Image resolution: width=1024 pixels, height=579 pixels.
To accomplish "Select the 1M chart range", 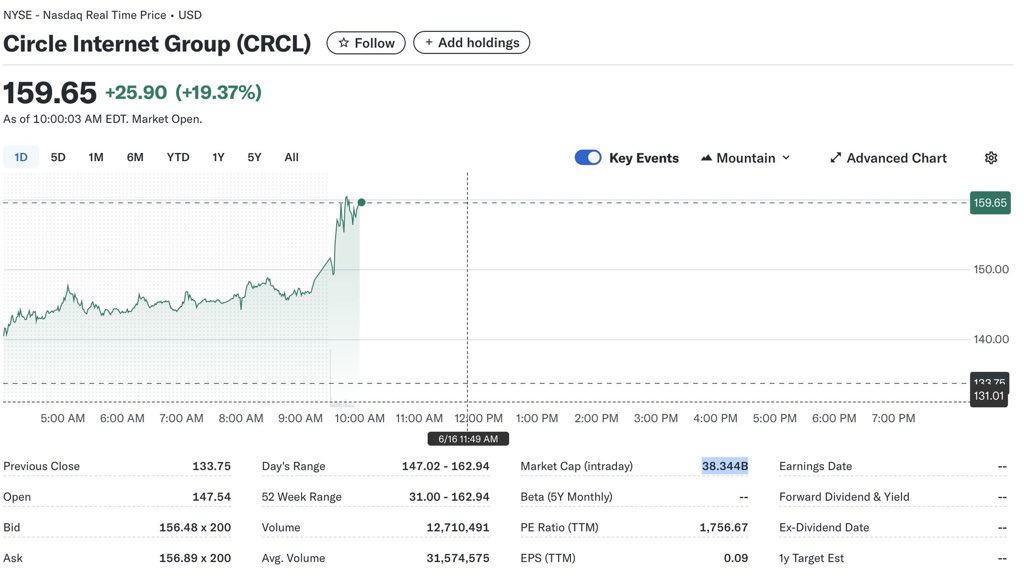I will [x=96, y=157].
